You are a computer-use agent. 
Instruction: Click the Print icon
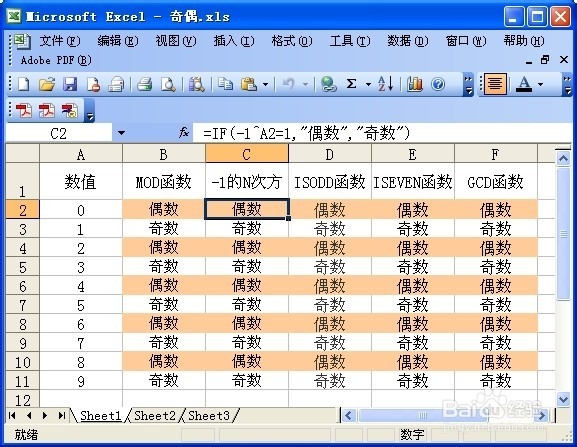[x=145, y=84]
